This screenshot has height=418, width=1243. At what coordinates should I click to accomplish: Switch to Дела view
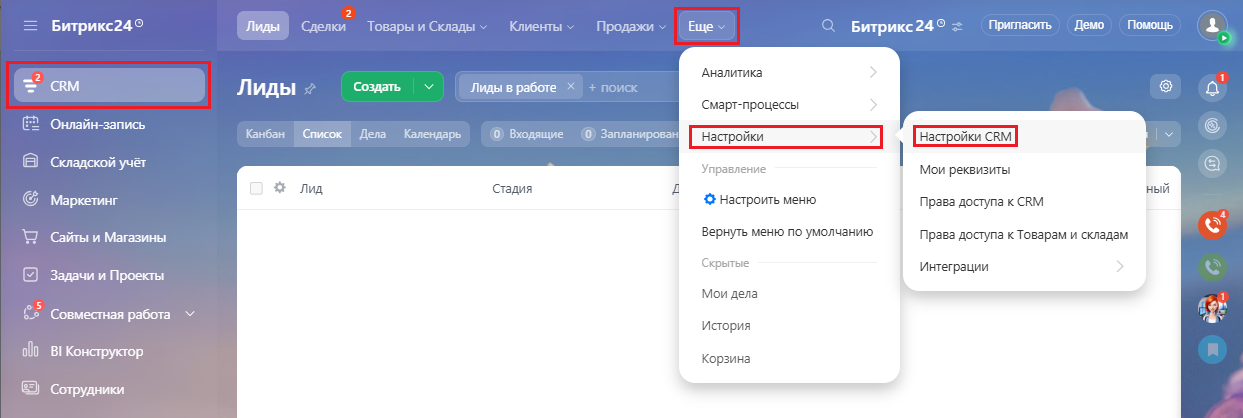click(373, 133)
